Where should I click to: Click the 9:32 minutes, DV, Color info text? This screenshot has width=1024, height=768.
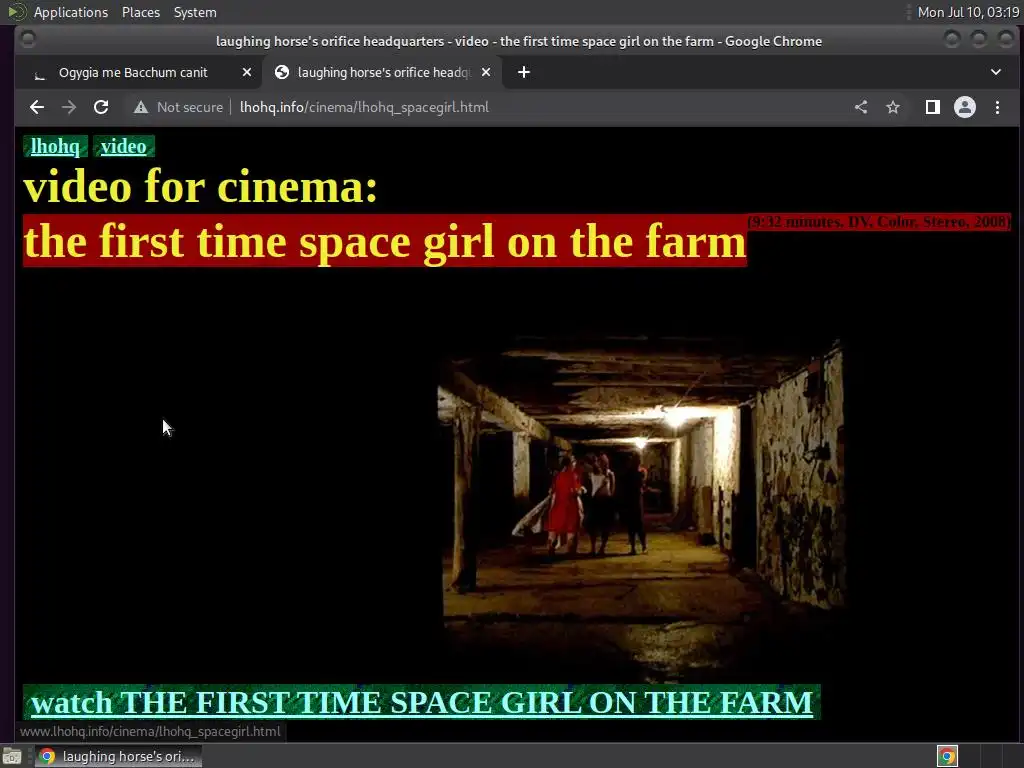pos(879,222)
